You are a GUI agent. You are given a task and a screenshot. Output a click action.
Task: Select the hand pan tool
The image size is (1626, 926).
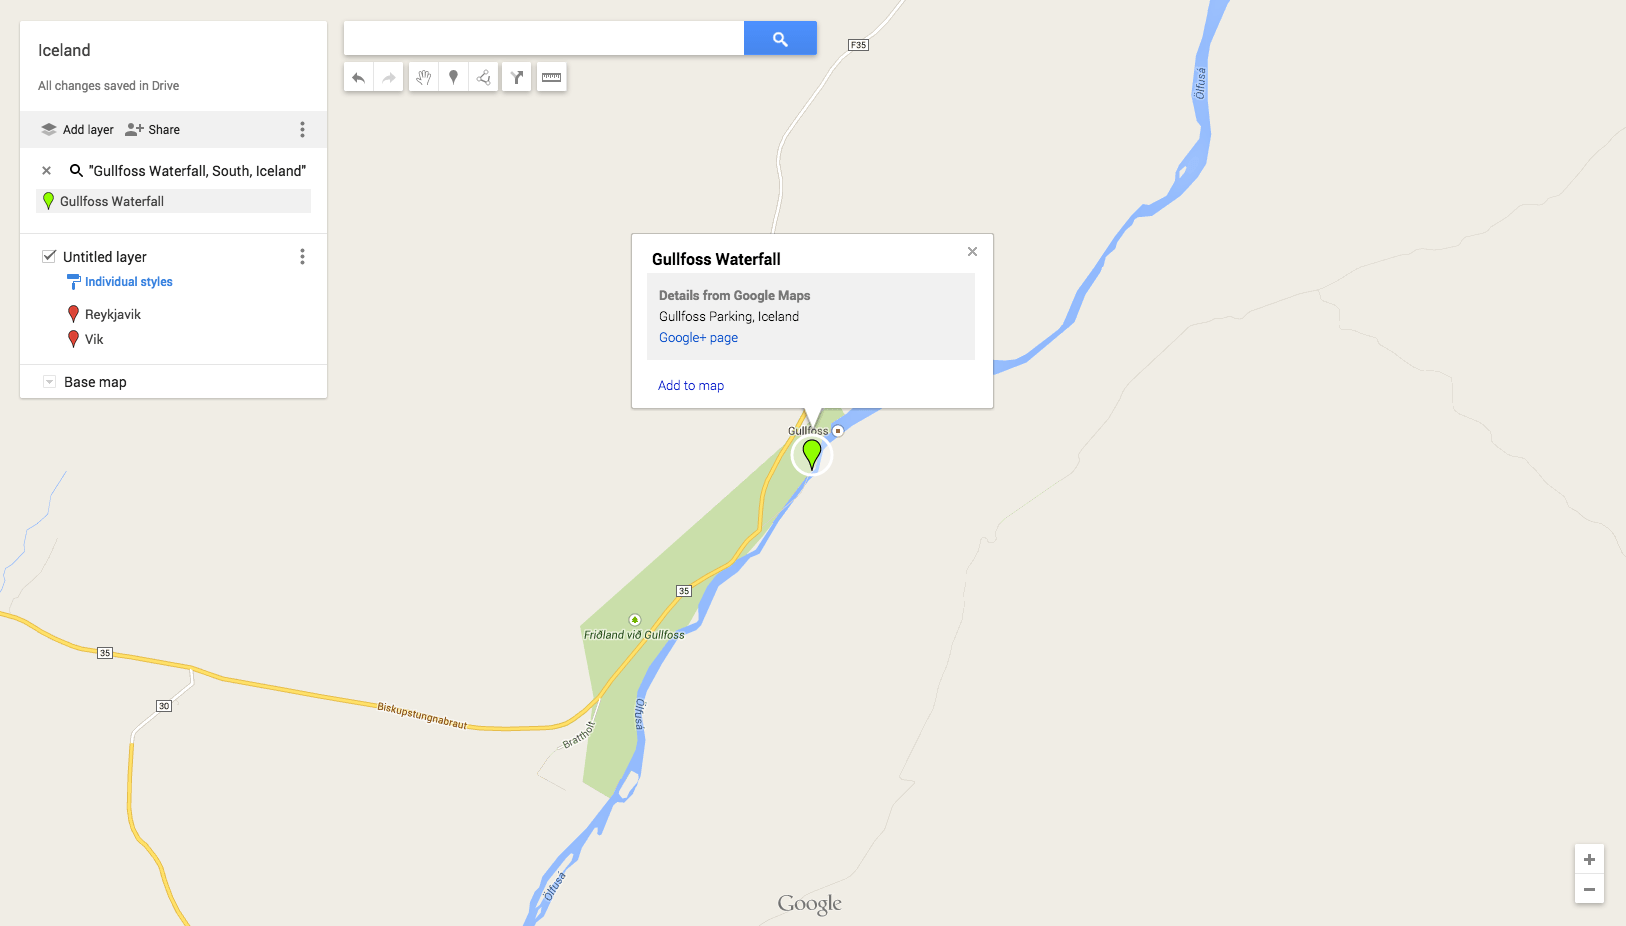(424, 77)
